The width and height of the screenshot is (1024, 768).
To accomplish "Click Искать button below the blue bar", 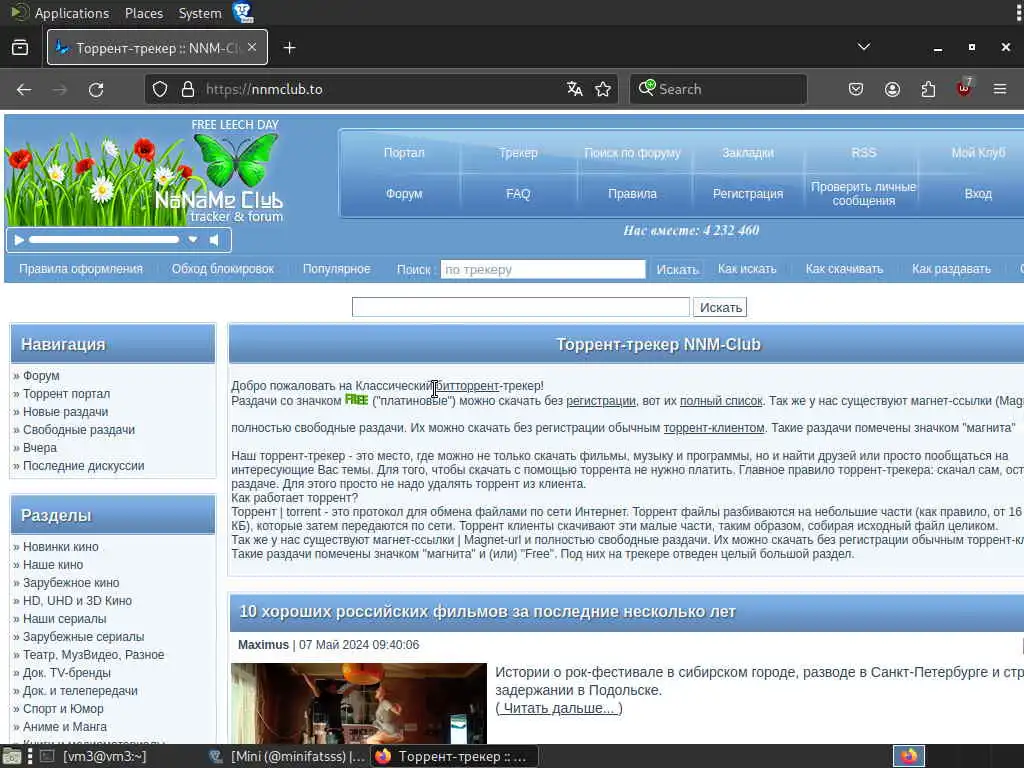I will 720,308.
